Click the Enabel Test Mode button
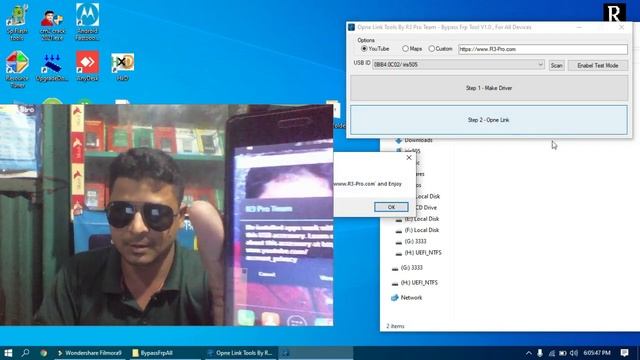The height and width of the screenshot is (360, 640). pos(598,65)
